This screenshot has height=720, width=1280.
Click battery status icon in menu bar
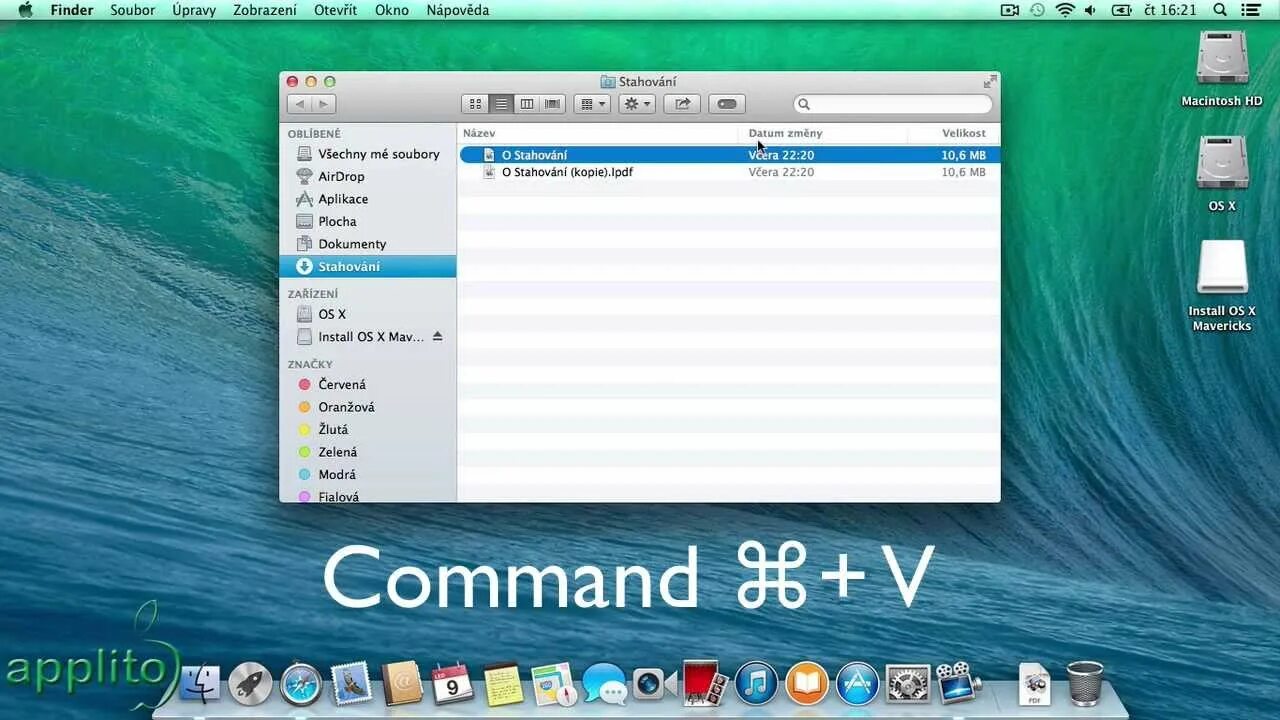[x=1121, y=10]
